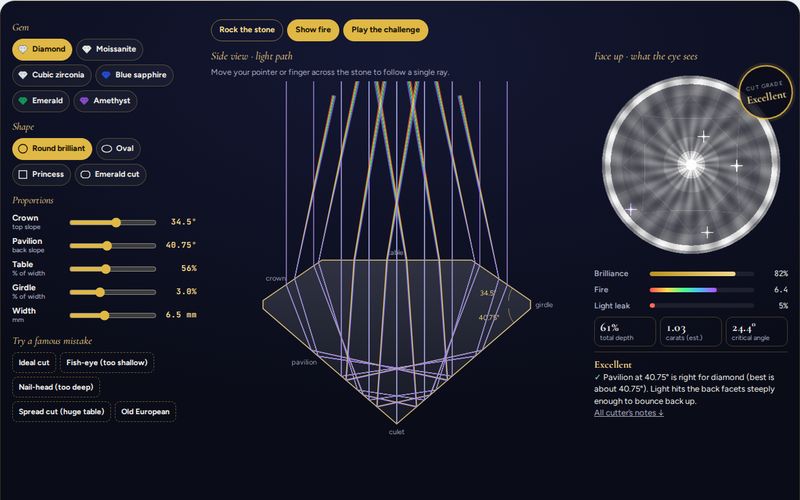Click the Girdle percent slider
This screenshot has height=500, width=800.
point(113,292)
